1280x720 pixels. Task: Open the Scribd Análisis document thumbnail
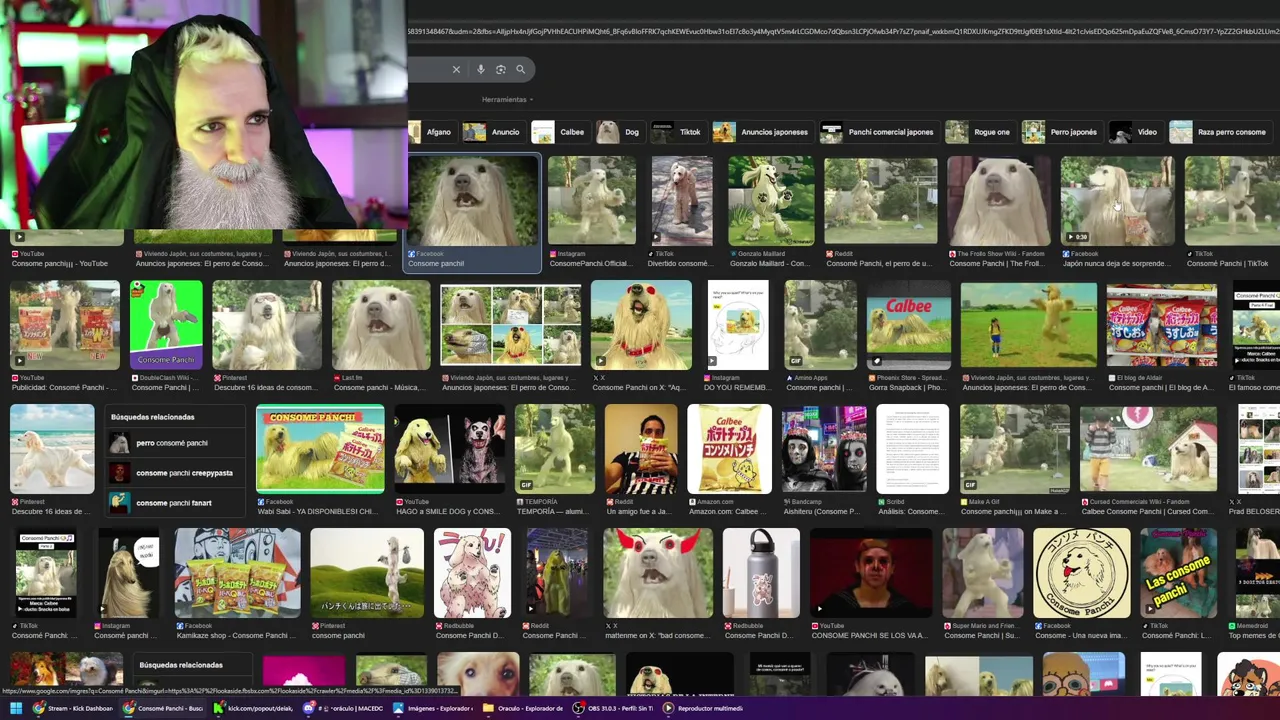[913, 449]
